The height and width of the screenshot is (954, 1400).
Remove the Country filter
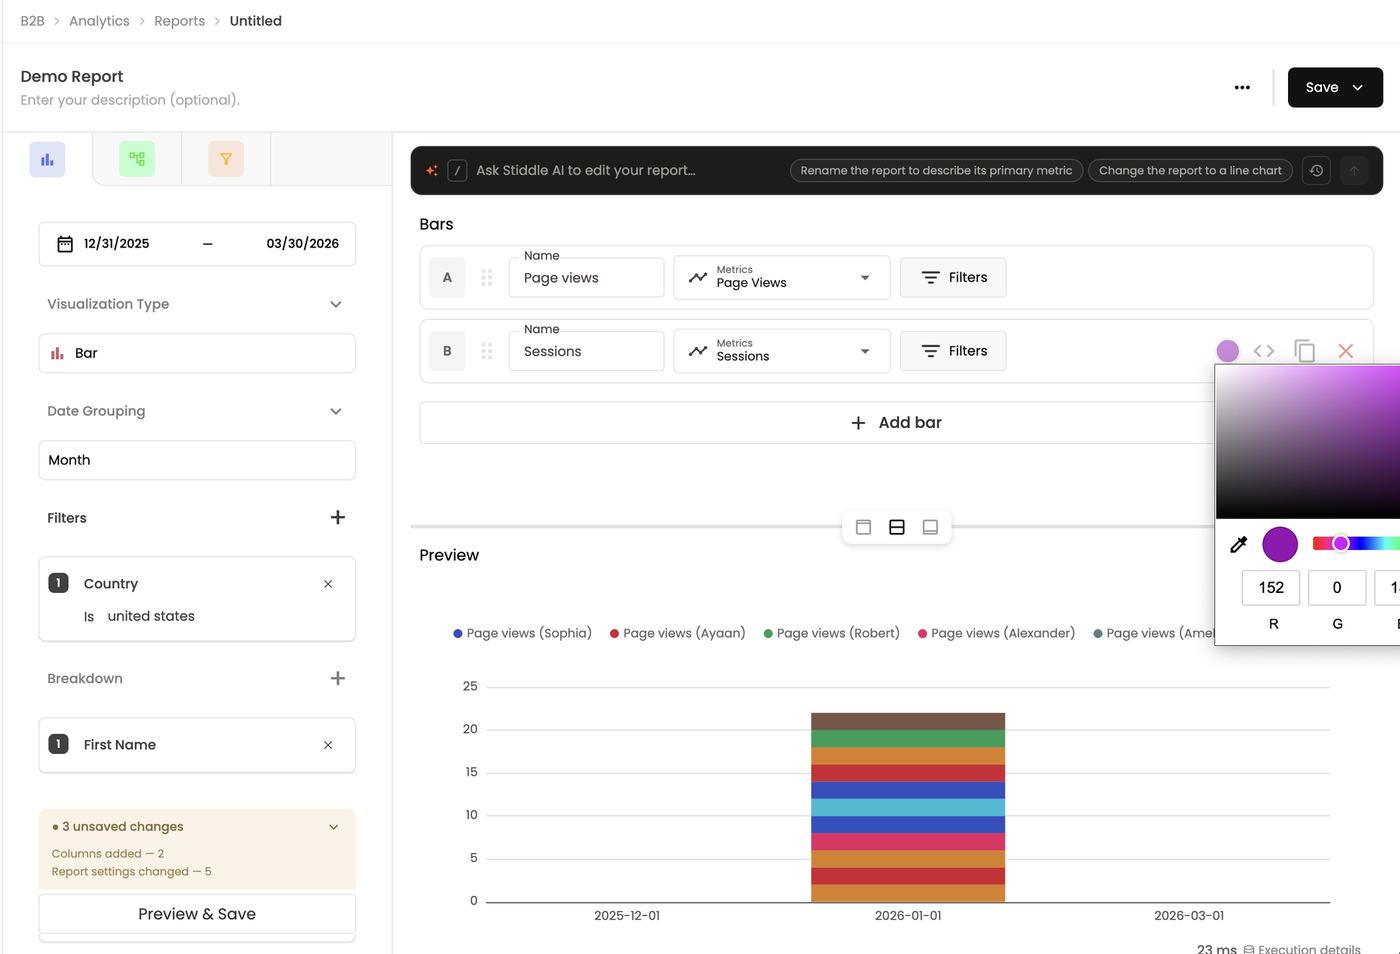point(328,584)
